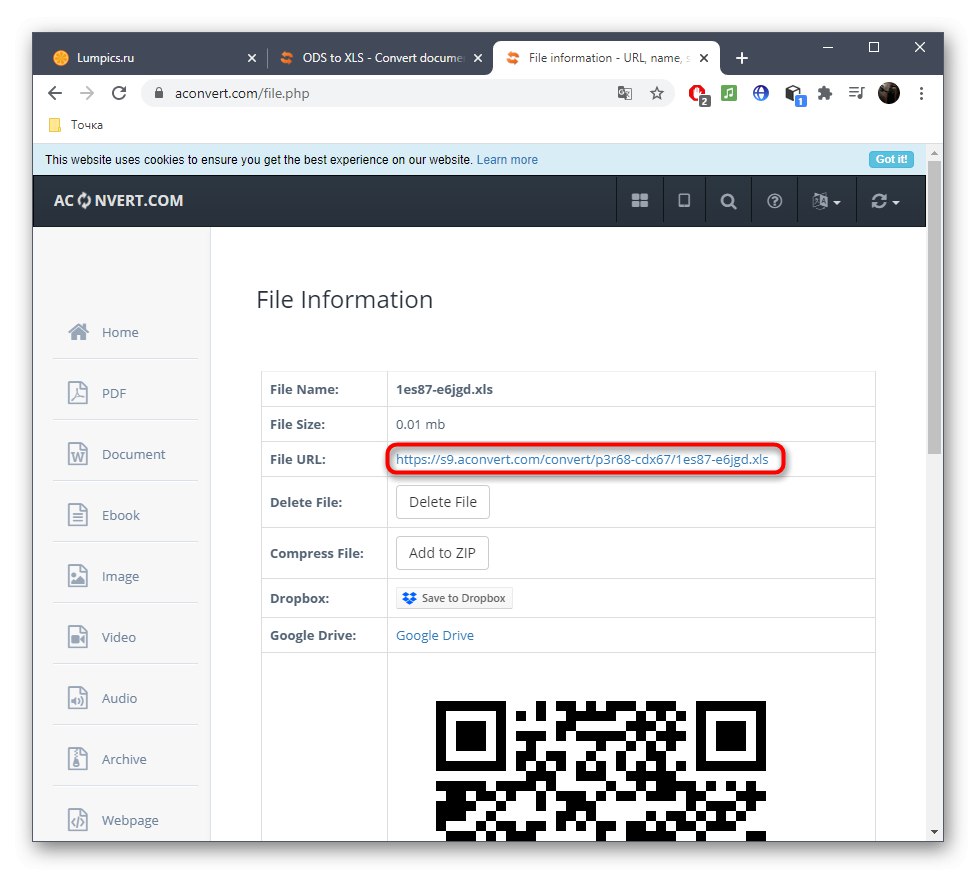Click the ACONVERT.COM logo
976x874 pixels.
118,200
